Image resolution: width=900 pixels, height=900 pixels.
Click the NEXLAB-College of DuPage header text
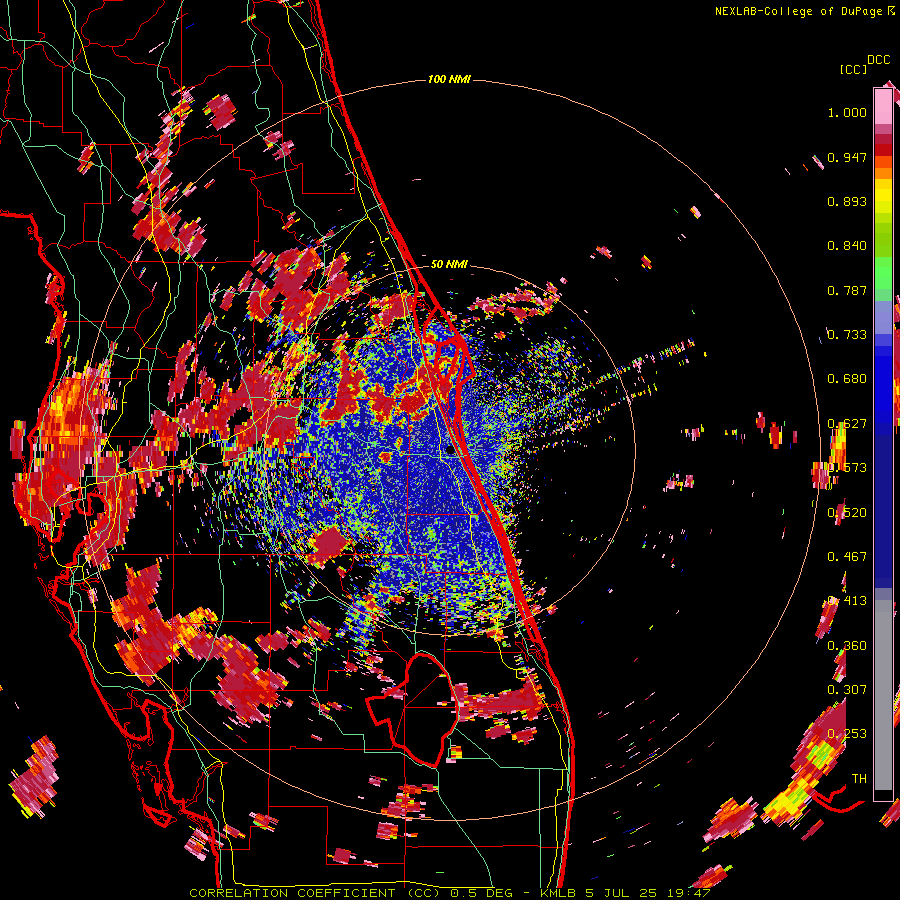[x=798, y=11]
